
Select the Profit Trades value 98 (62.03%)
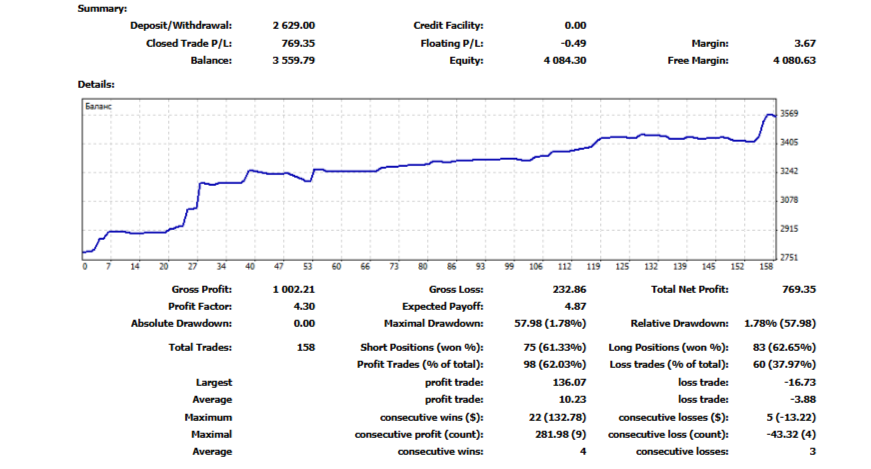click(x=554, y=365)
